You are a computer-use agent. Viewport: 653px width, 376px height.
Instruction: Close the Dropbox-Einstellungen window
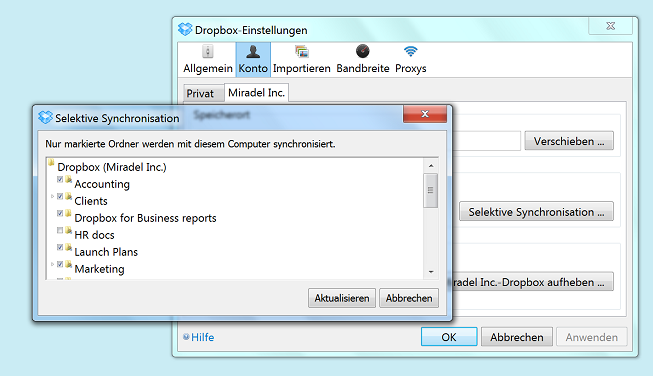[611, 26]
